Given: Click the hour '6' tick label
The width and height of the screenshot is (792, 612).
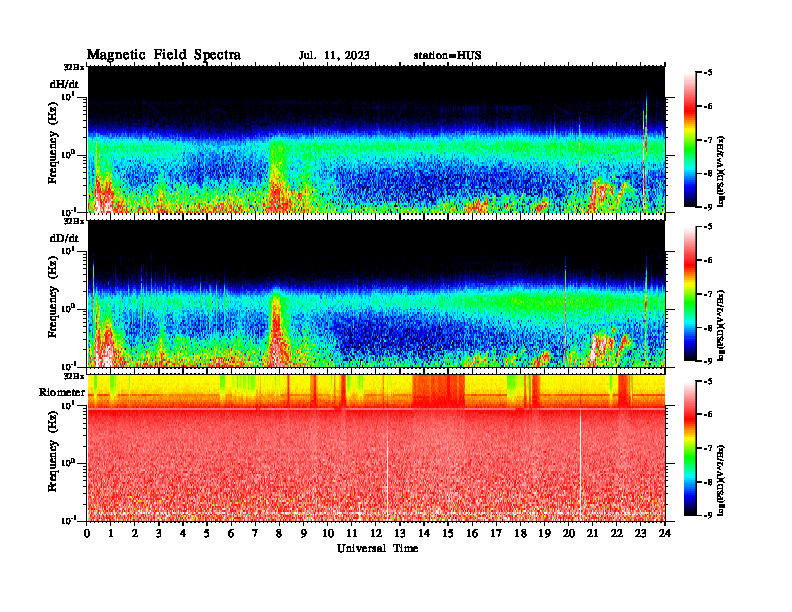Looking at the screenshot, I should click(x=231, y=533).
